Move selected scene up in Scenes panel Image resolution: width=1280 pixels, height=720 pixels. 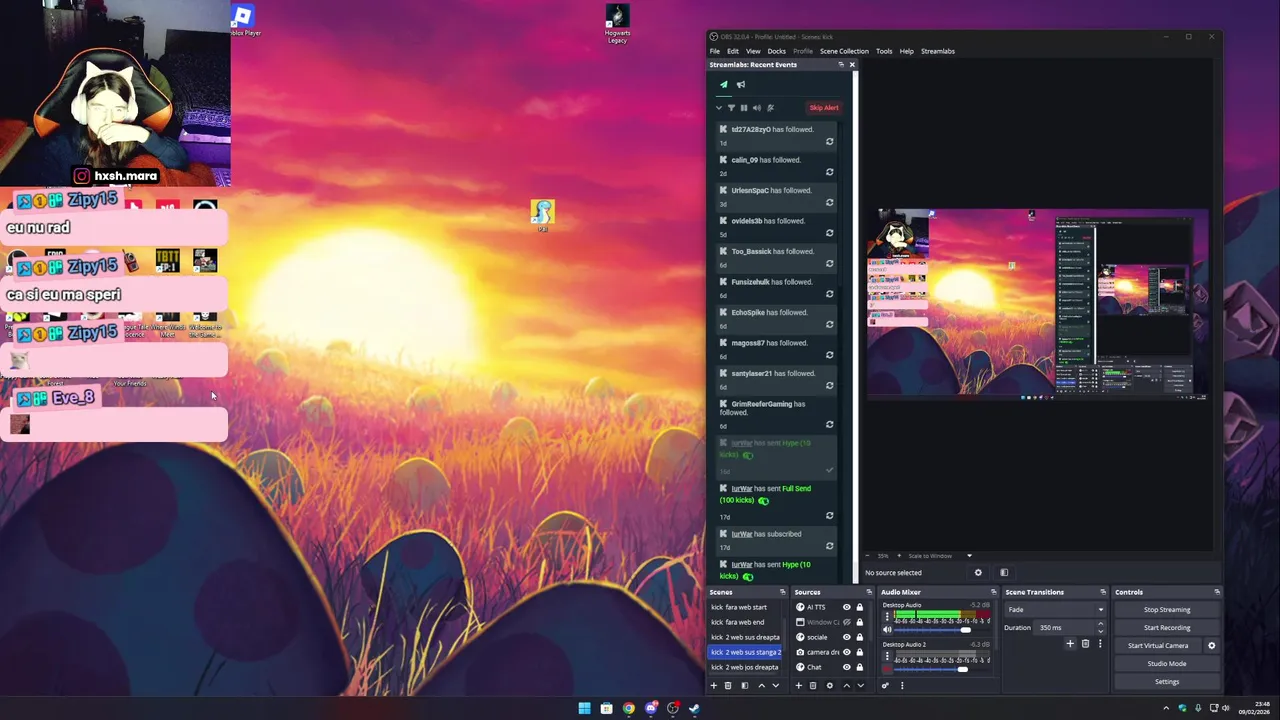761,686
